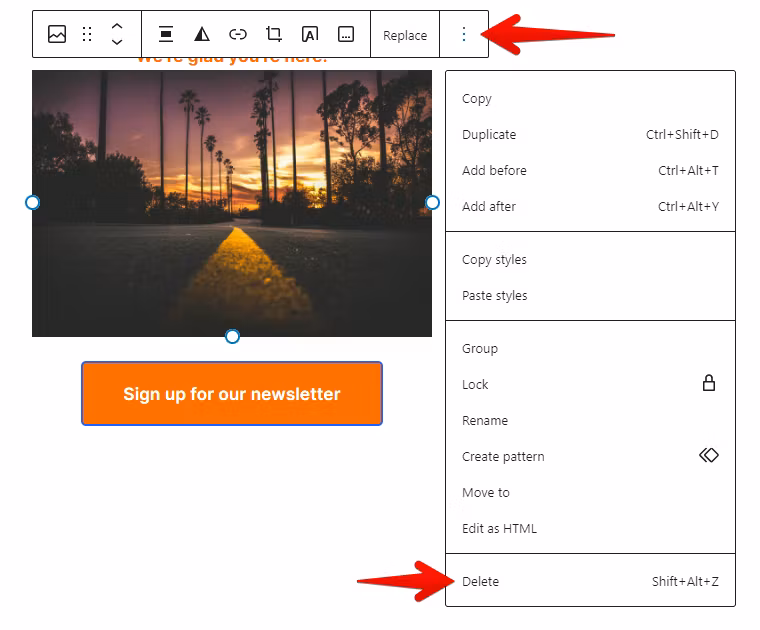Viewport: 760px width, 630px height.
Task: Add a caption with the caption icon
Action: tap(346, 34)
